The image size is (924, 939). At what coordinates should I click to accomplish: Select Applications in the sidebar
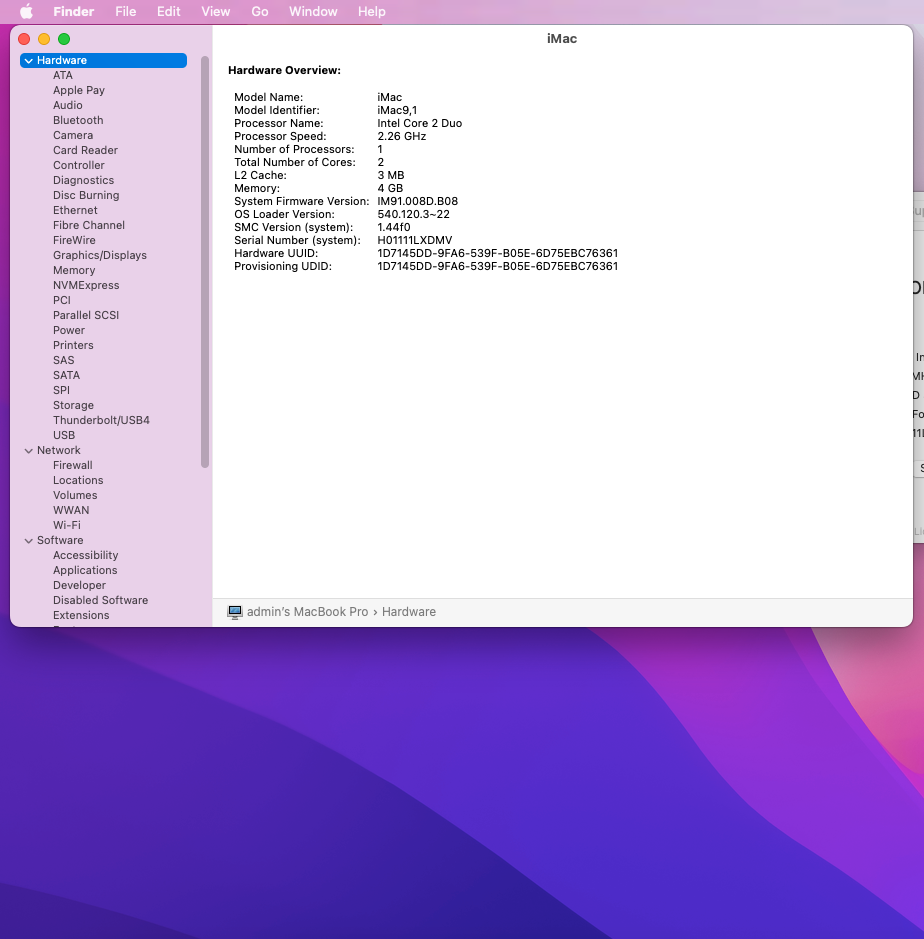click(85, 570)
